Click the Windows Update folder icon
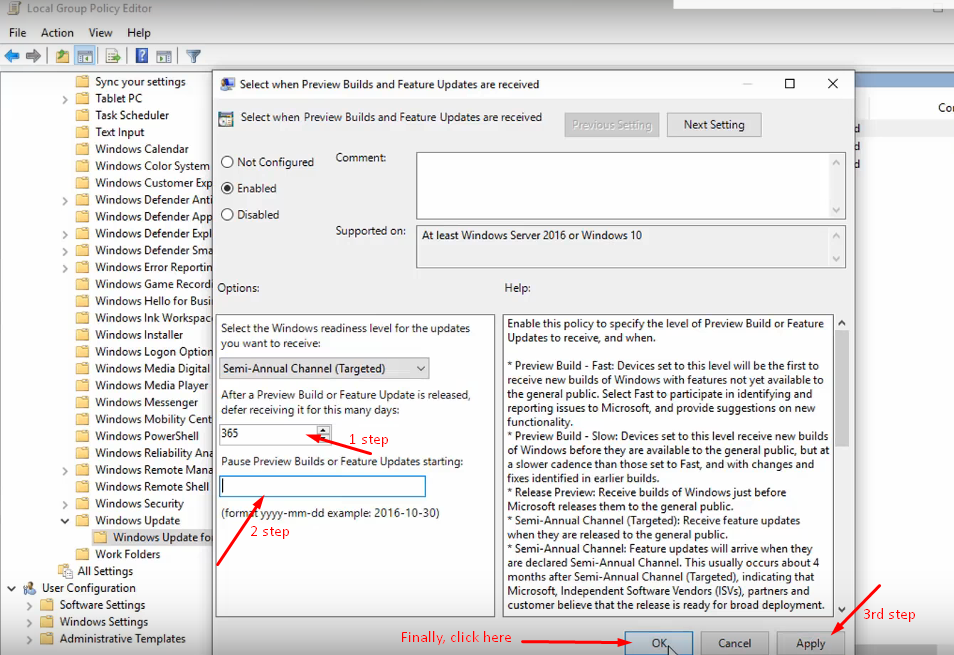 coord(82,521)
